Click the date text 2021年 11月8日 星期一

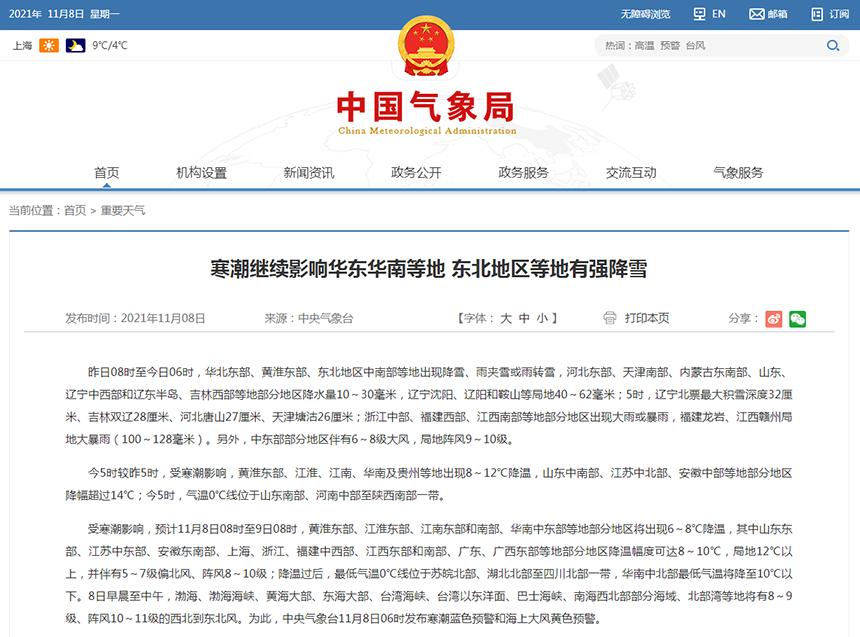click(x=64, y=14)
